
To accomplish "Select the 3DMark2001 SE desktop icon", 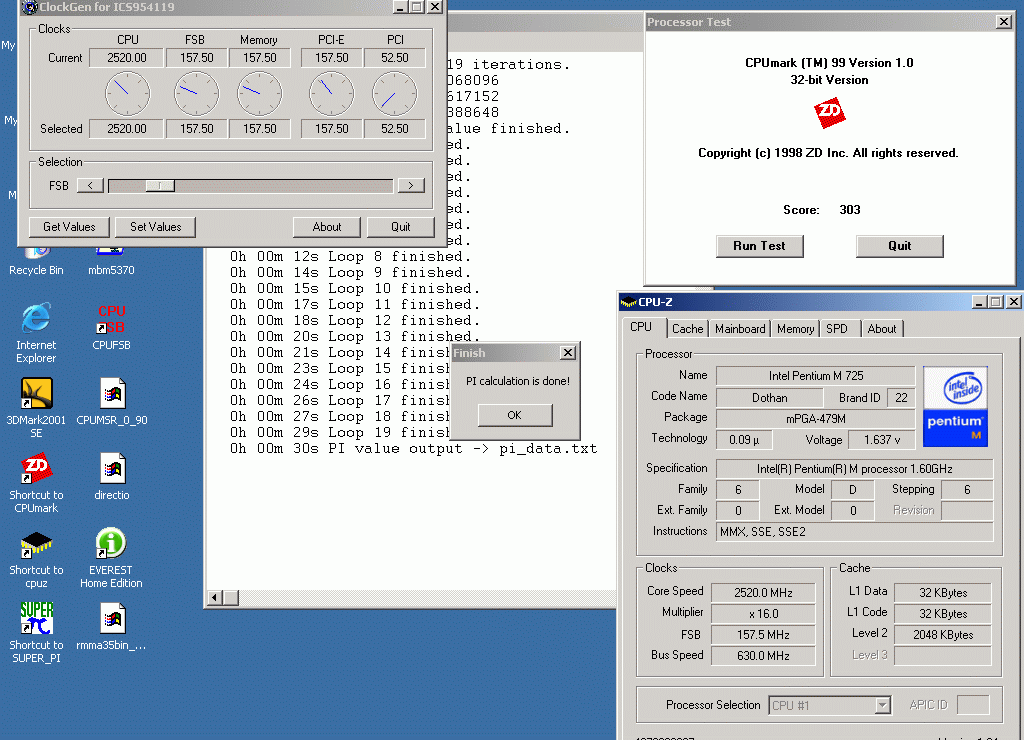I will click(x=36, y=408).
